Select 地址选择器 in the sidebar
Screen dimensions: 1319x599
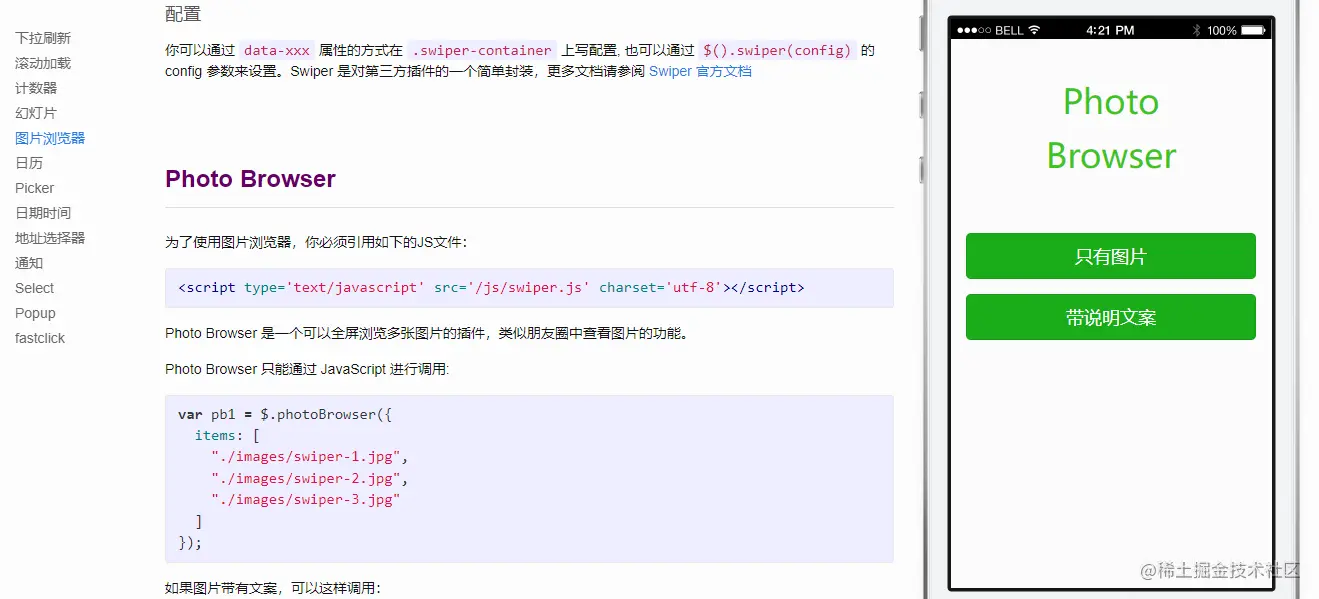point(50,238)
